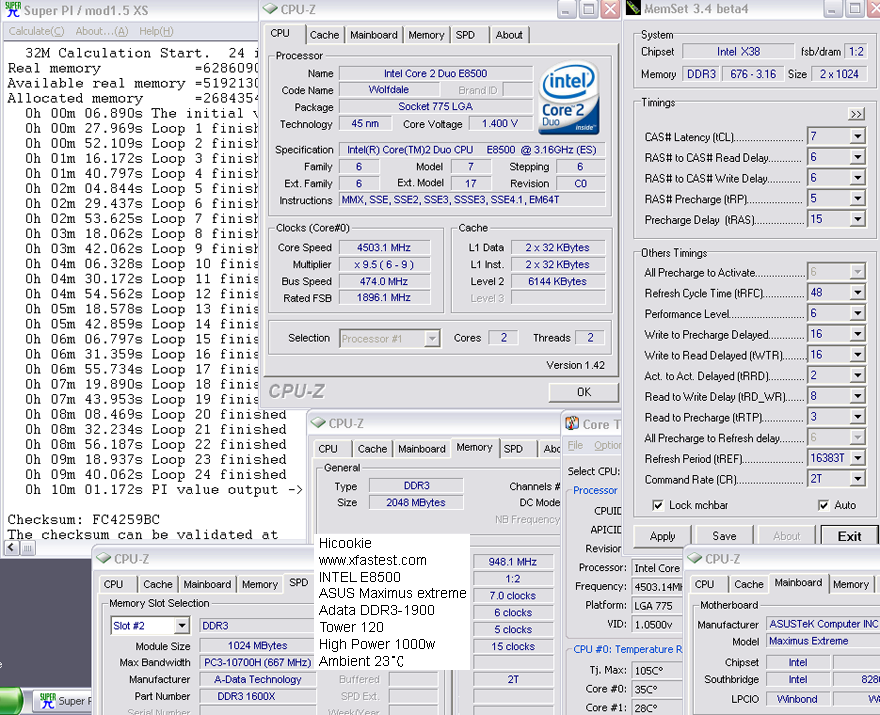880x715 pixels.
Task: Click the 948.1 MHz memory frequency value
Action: click(x=513, y=562)
